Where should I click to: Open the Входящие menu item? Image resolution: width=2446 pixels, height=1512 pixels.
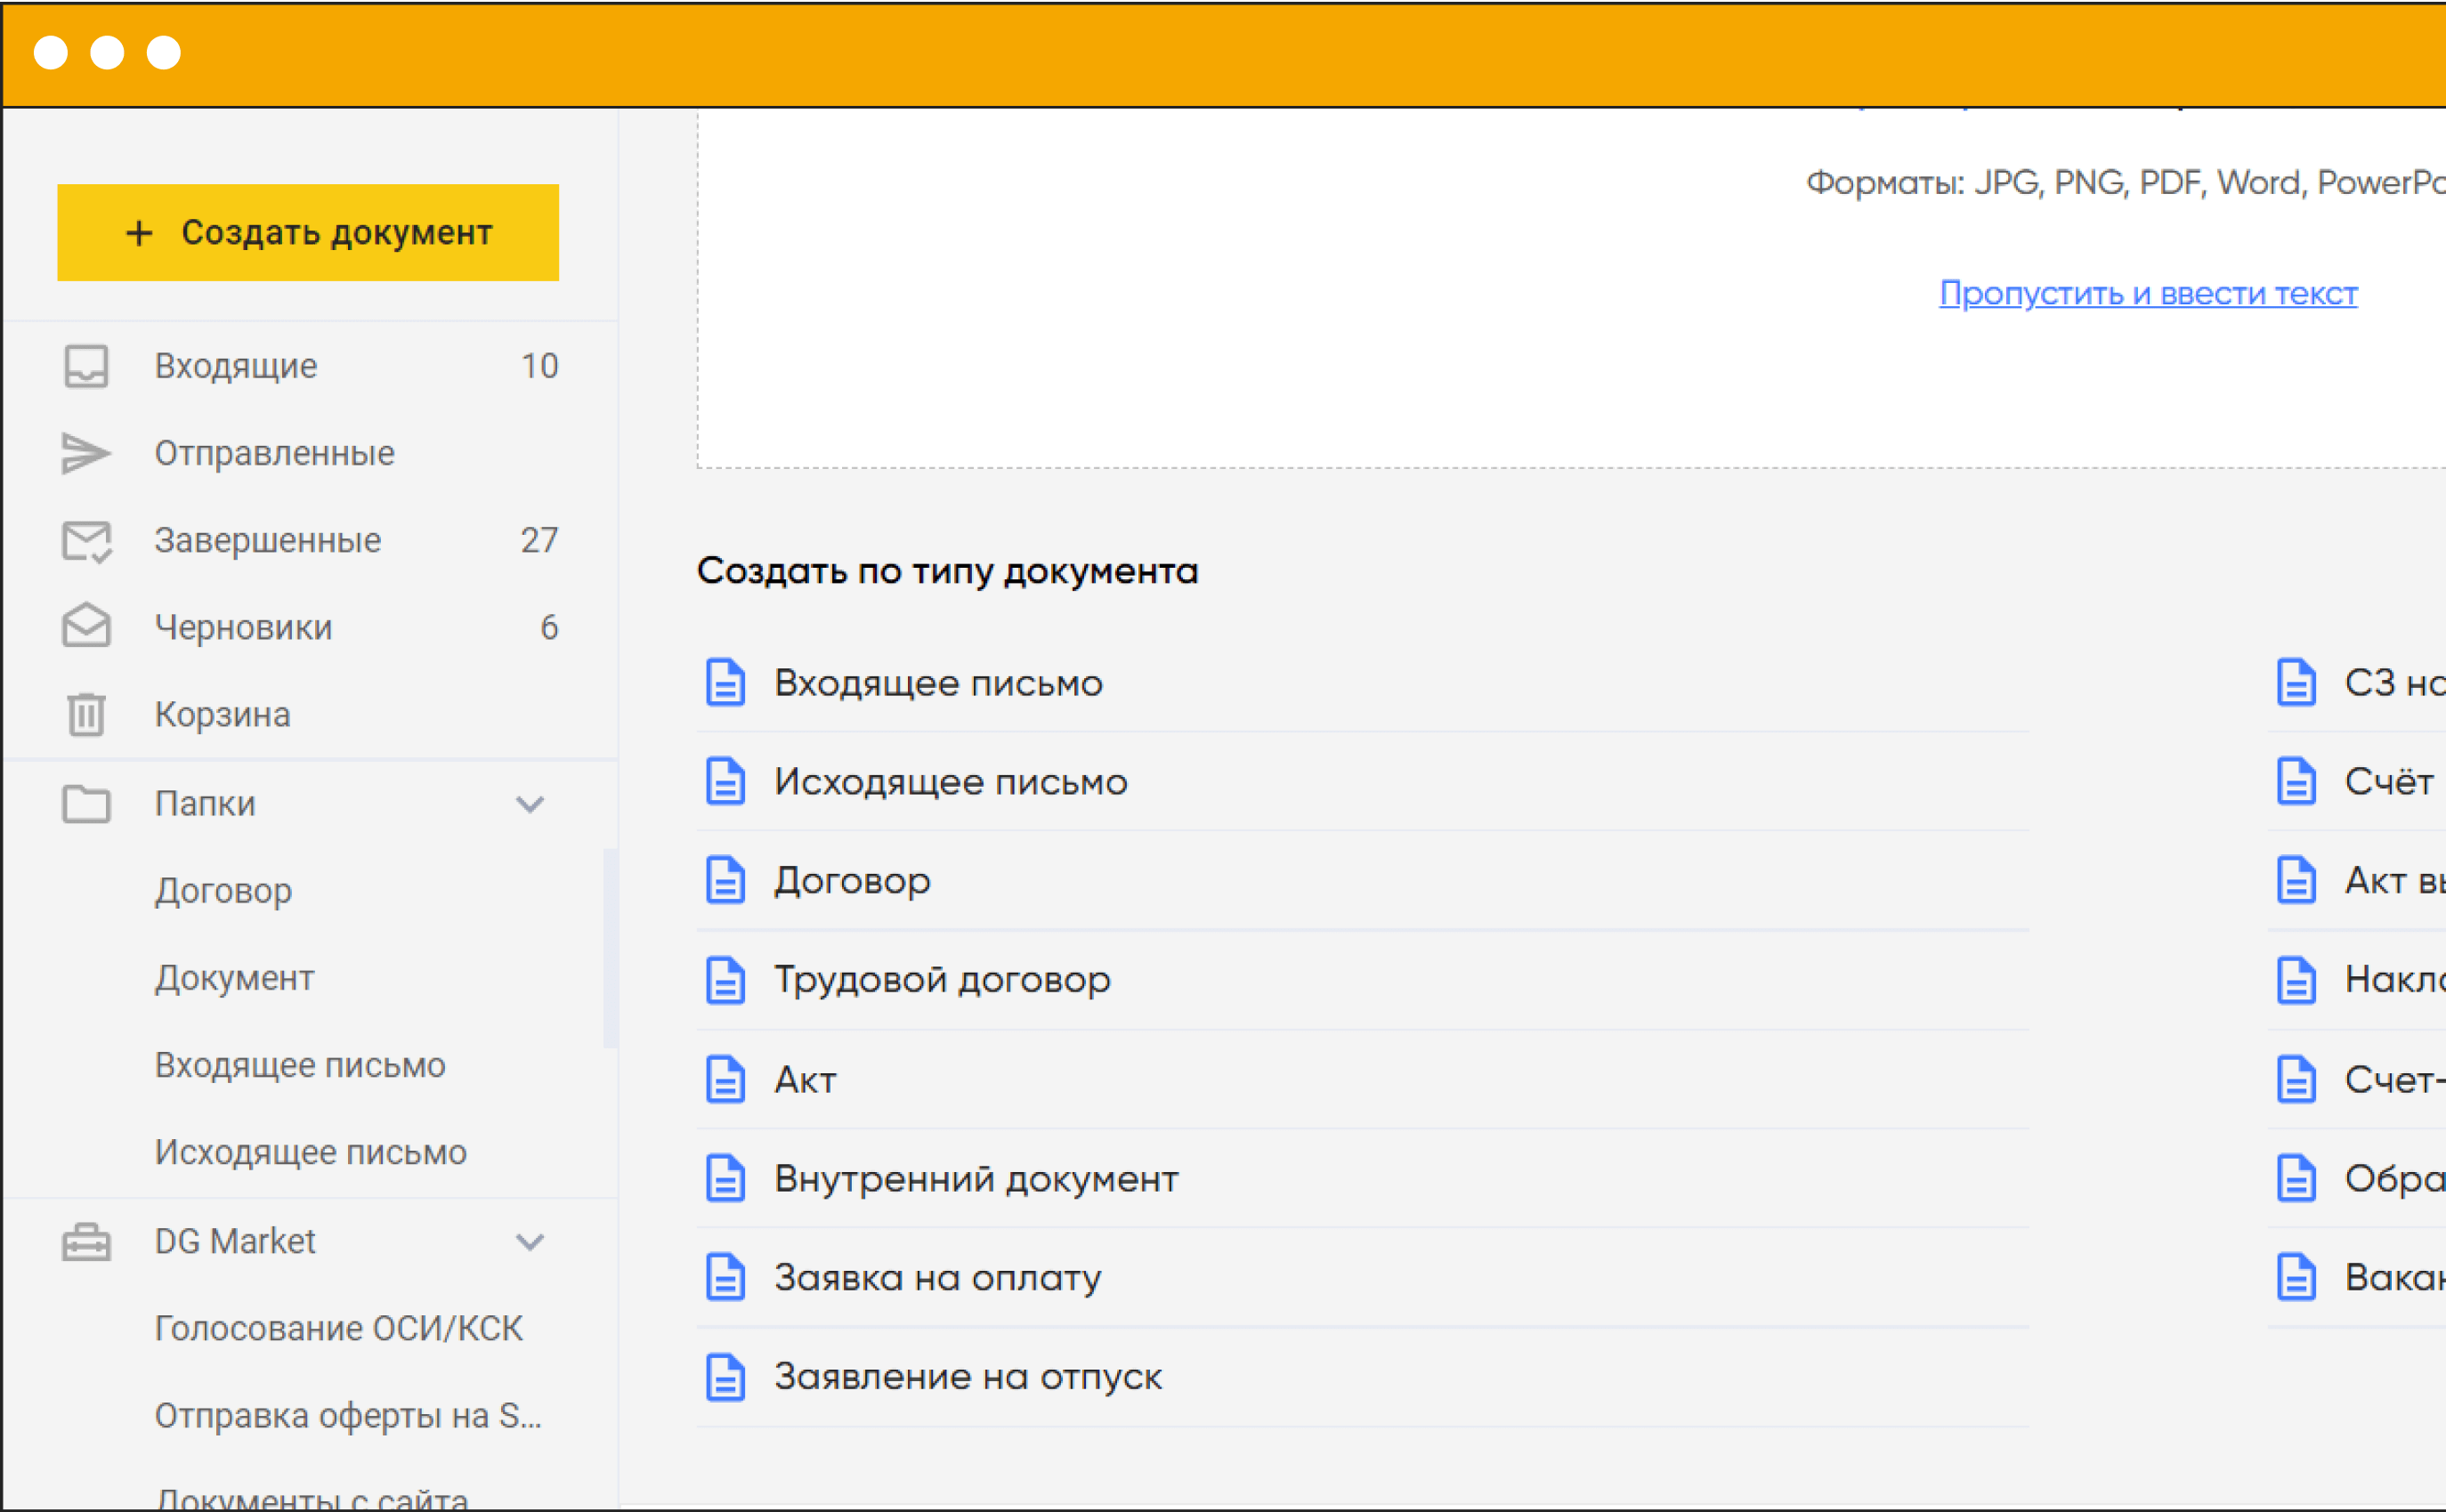[x=236, y=366]
